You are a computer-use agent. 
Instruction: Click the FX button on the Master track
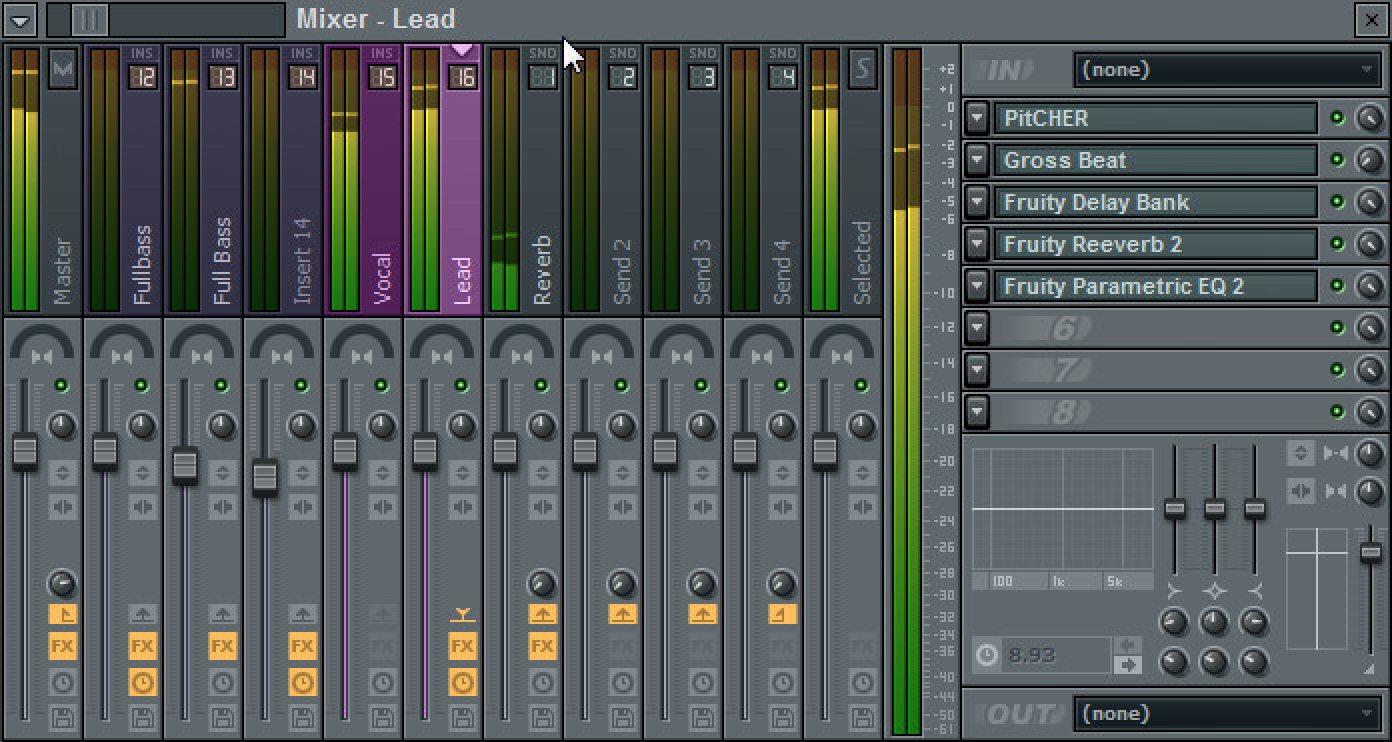[62, 647]
